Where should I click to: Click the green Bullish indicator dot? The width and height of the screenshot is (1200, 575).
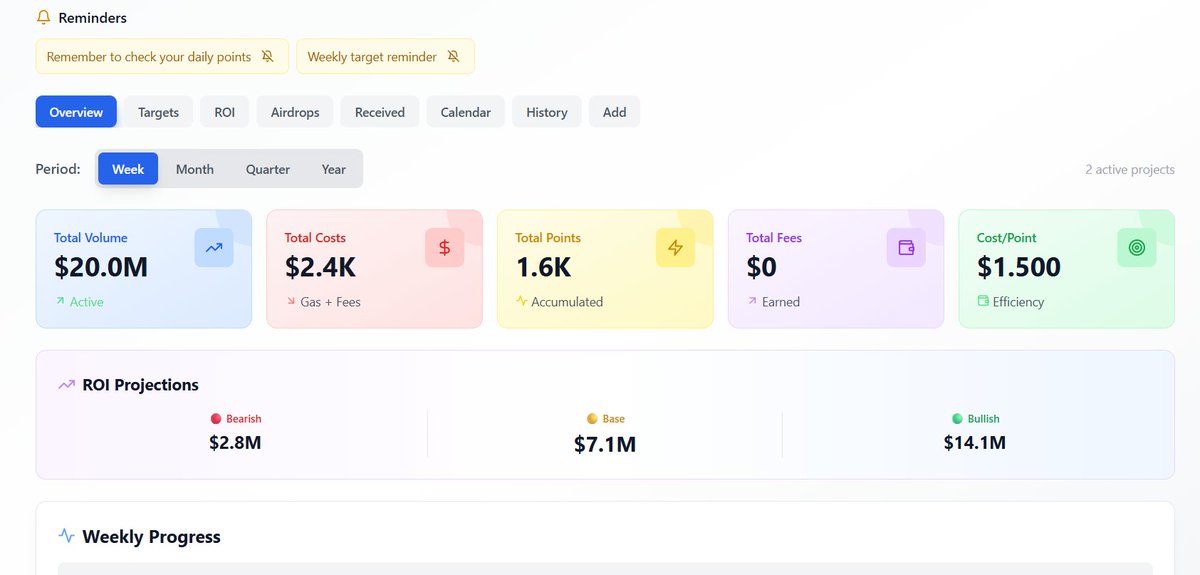[958, 419]
